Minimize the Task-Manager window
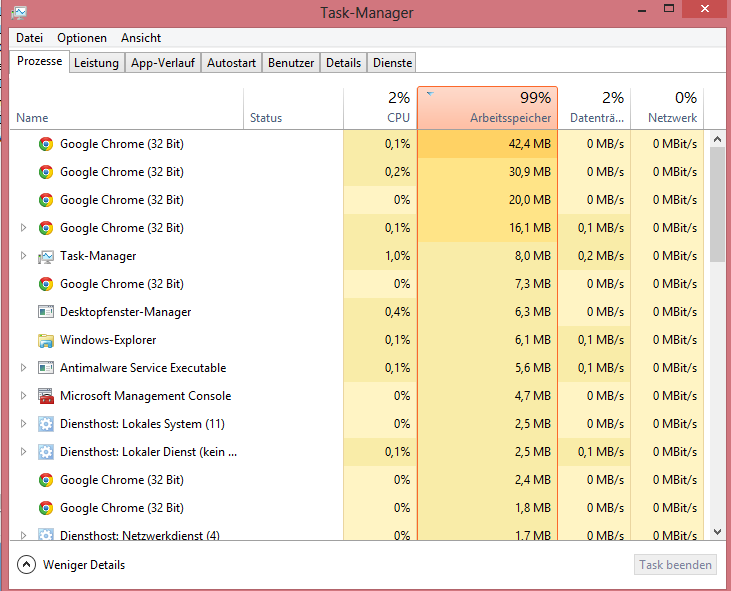731x591 pixels. 642,9
